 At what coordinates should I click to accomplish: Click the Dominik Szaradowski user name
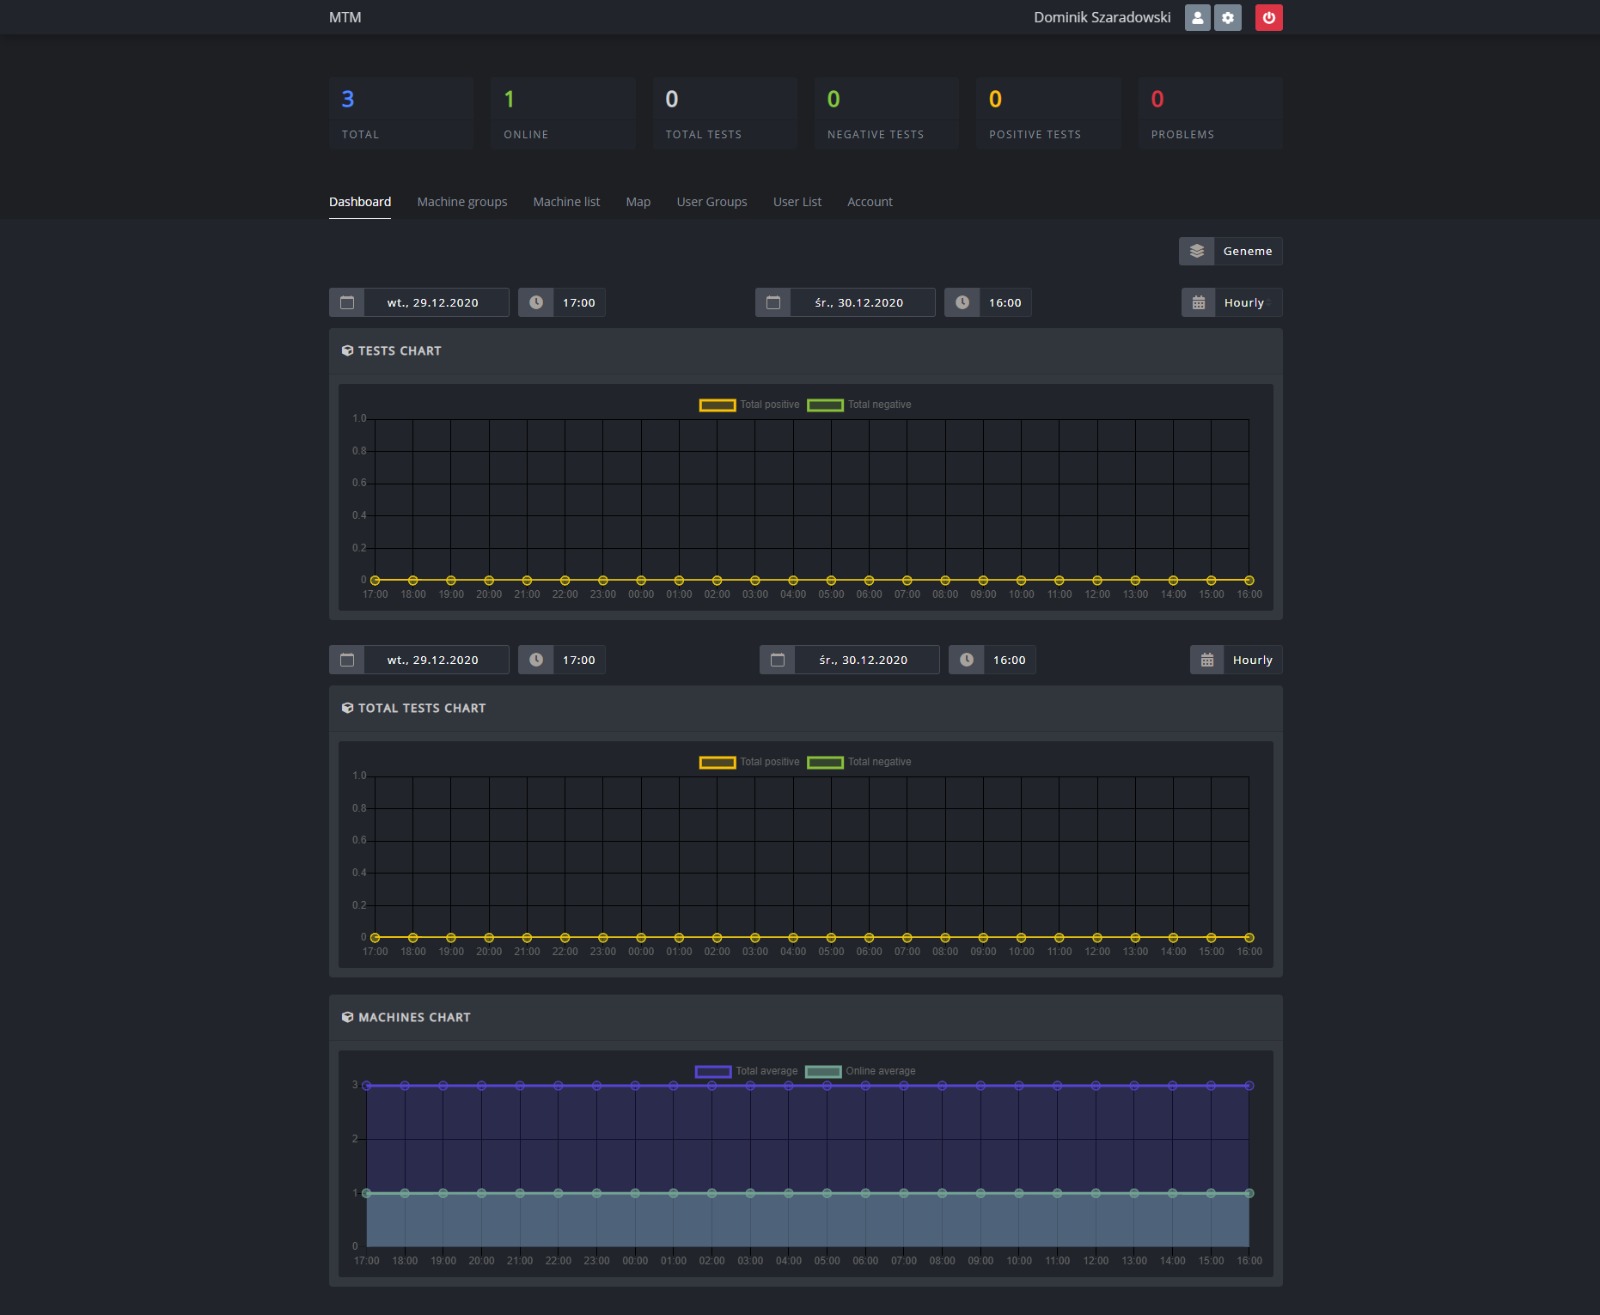coord(1101,18)
